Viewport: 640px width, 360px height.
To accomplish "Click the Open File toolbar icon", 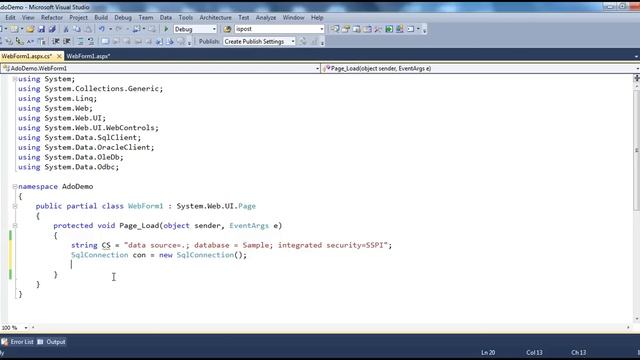I will pyautogui.click(x=30, y=29).
